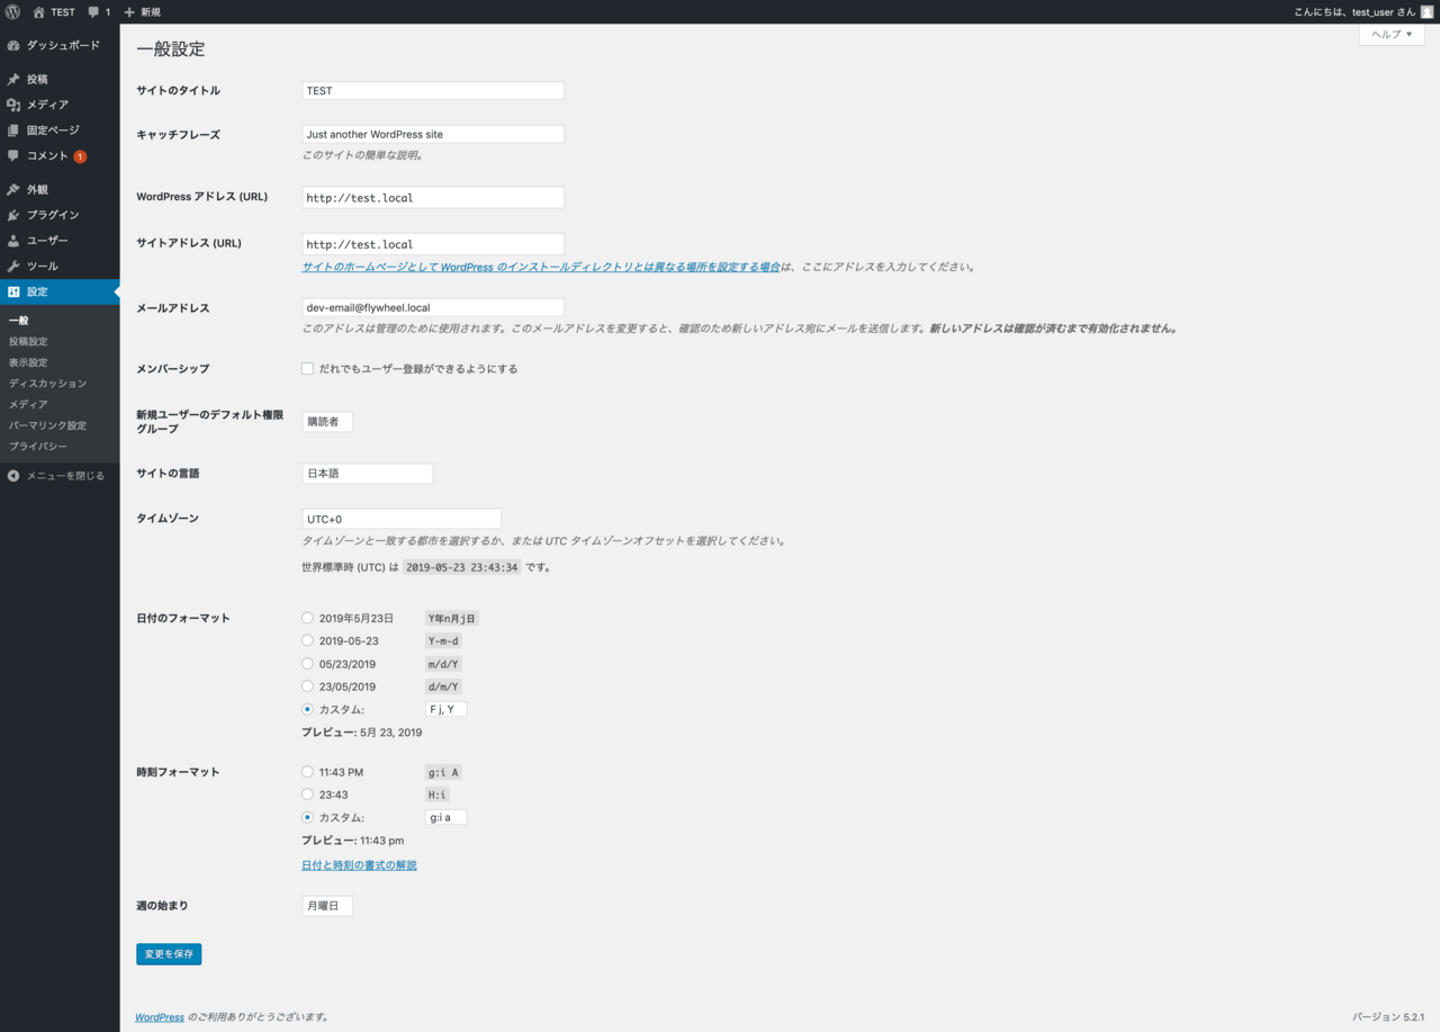Click the plug icon for プラグイン
The height and width of the screenshot is (1032, 1440).
coord(13,215)
